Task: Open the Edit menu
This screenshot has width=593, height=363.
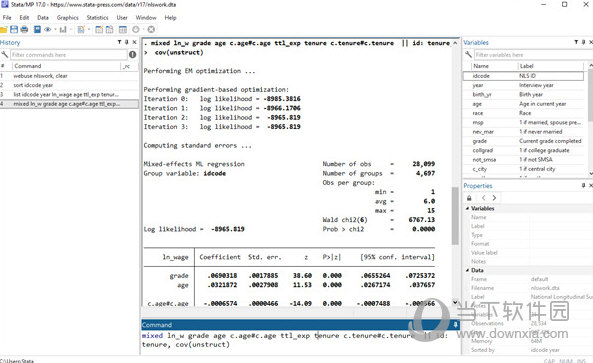Action: (x=24, y=18)
